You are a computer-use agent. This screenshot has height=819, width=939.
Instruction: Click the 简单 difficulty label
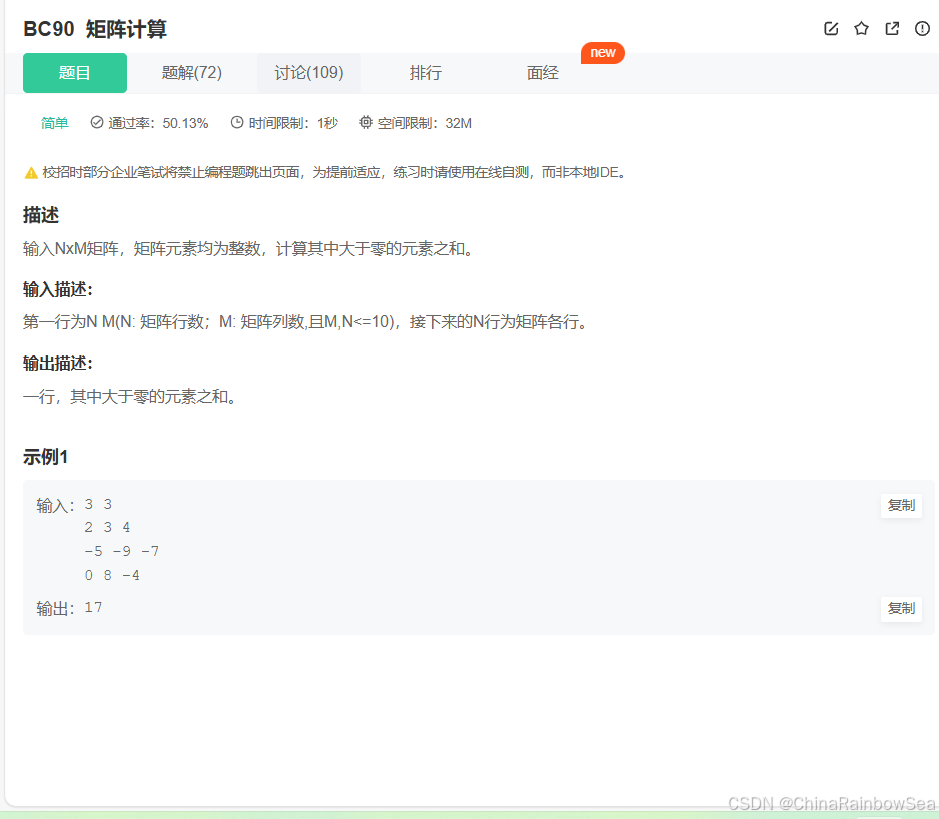(x=54, y=122)
